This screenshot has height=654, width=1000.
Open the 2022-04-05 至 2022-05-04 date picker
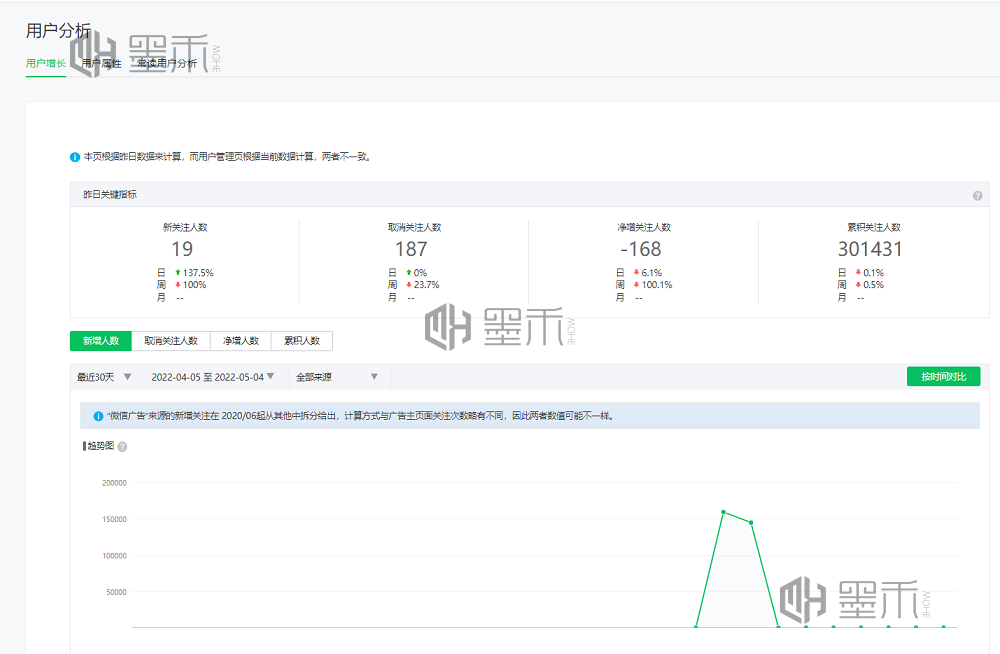tap(213, 377)
